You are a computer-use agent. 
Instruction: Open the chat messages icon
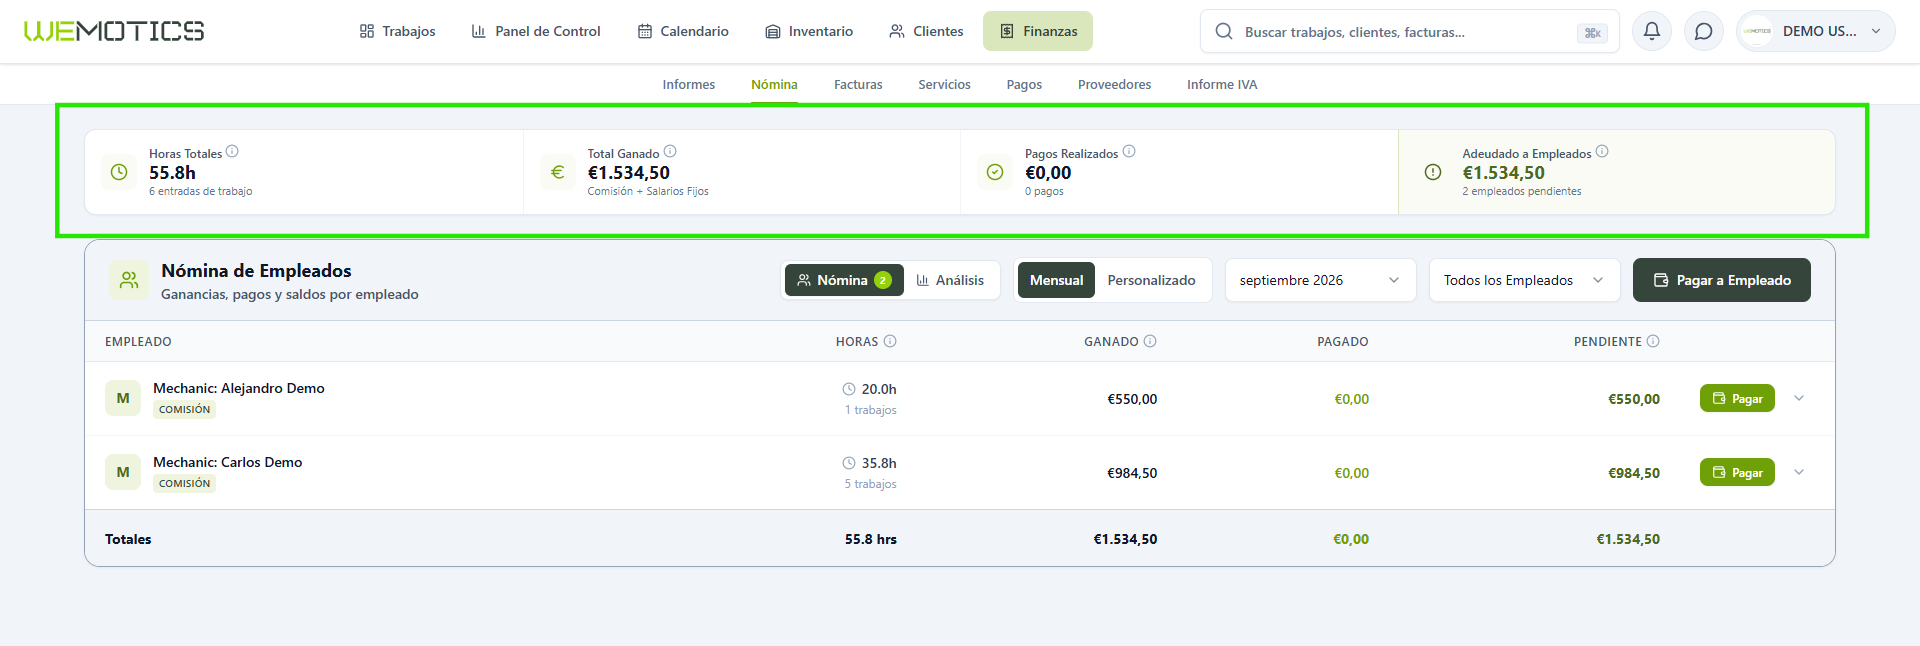pyautogui.click(x=1704, y=31)
